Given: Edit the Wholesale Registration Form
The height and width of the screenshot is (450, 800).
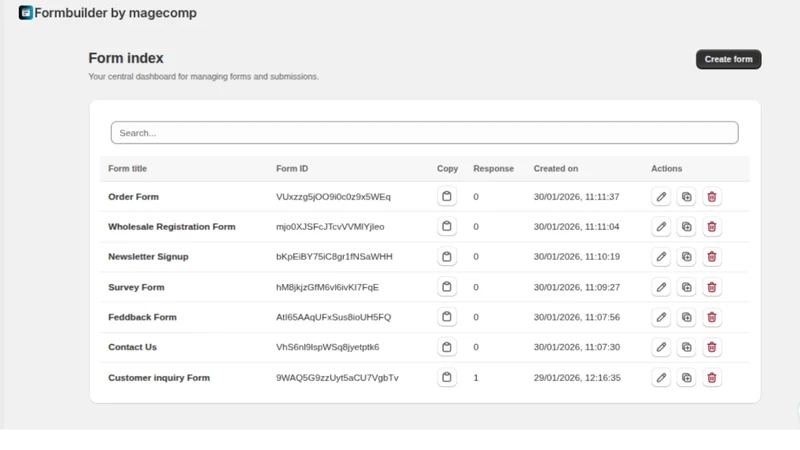Looking at the screenshot, I should 661,227.
